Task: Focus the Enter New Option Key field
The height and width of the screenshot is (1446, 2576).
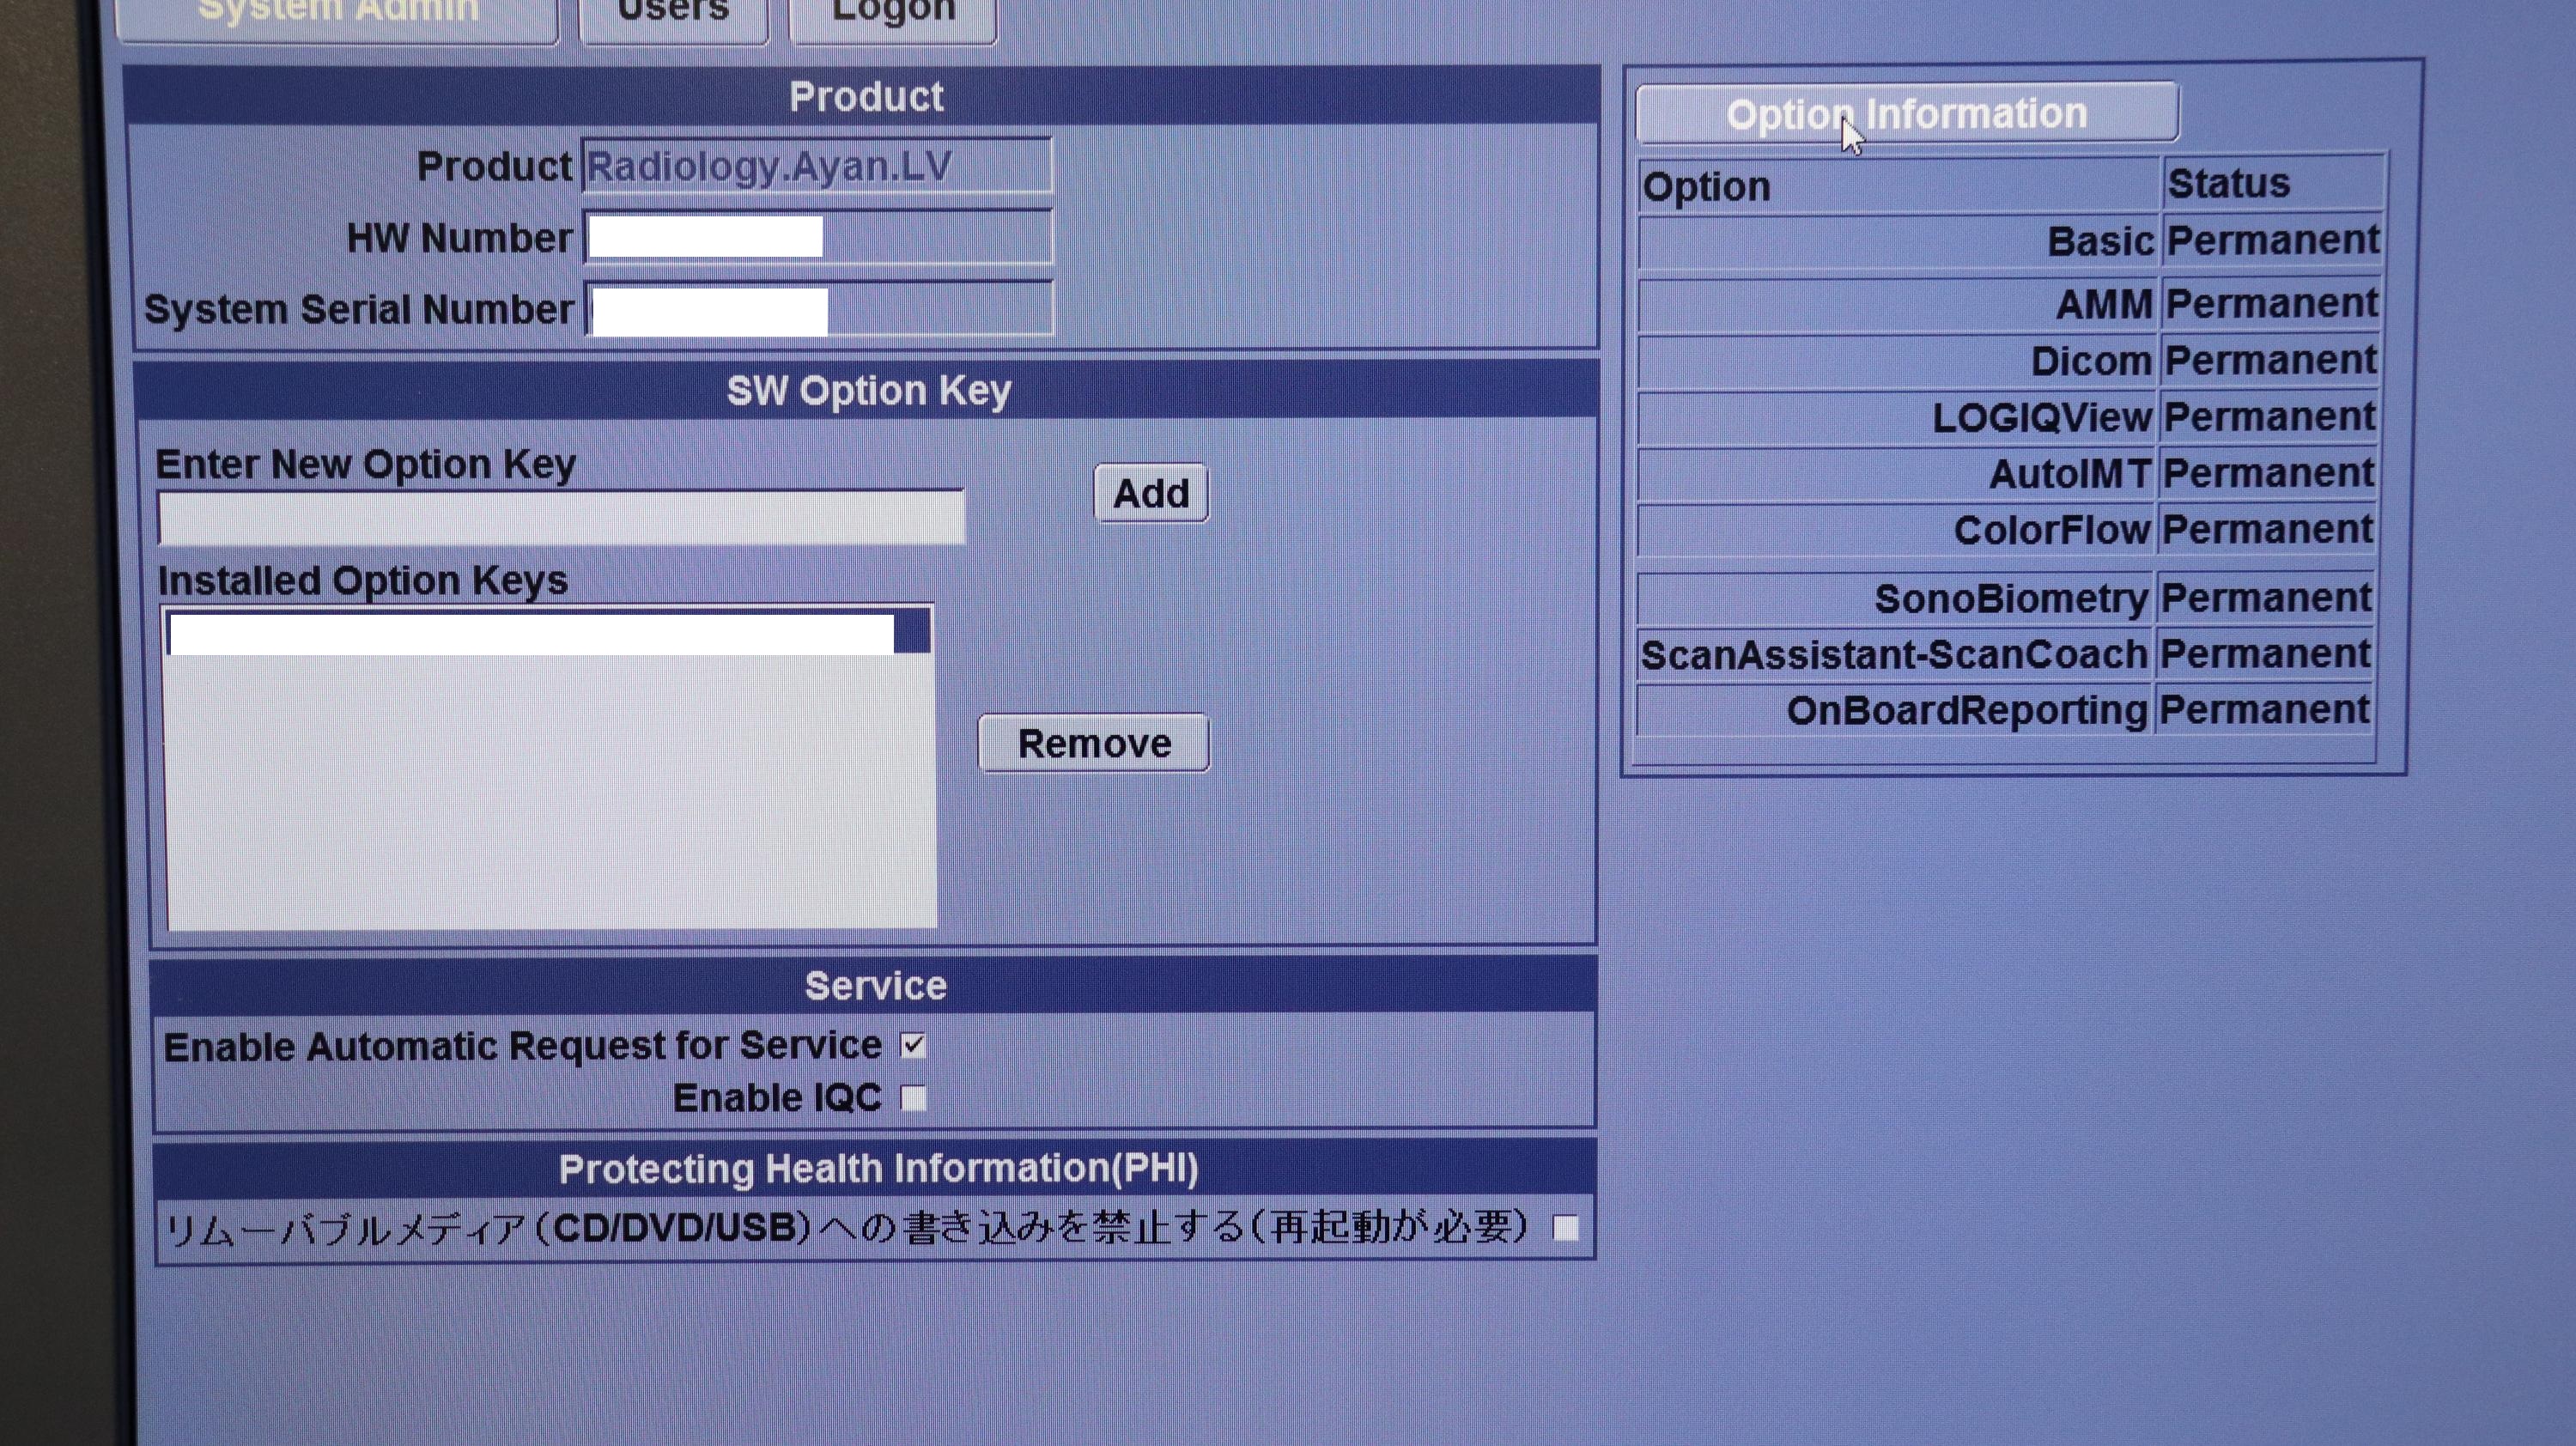Action: click(x=561, y=518)
